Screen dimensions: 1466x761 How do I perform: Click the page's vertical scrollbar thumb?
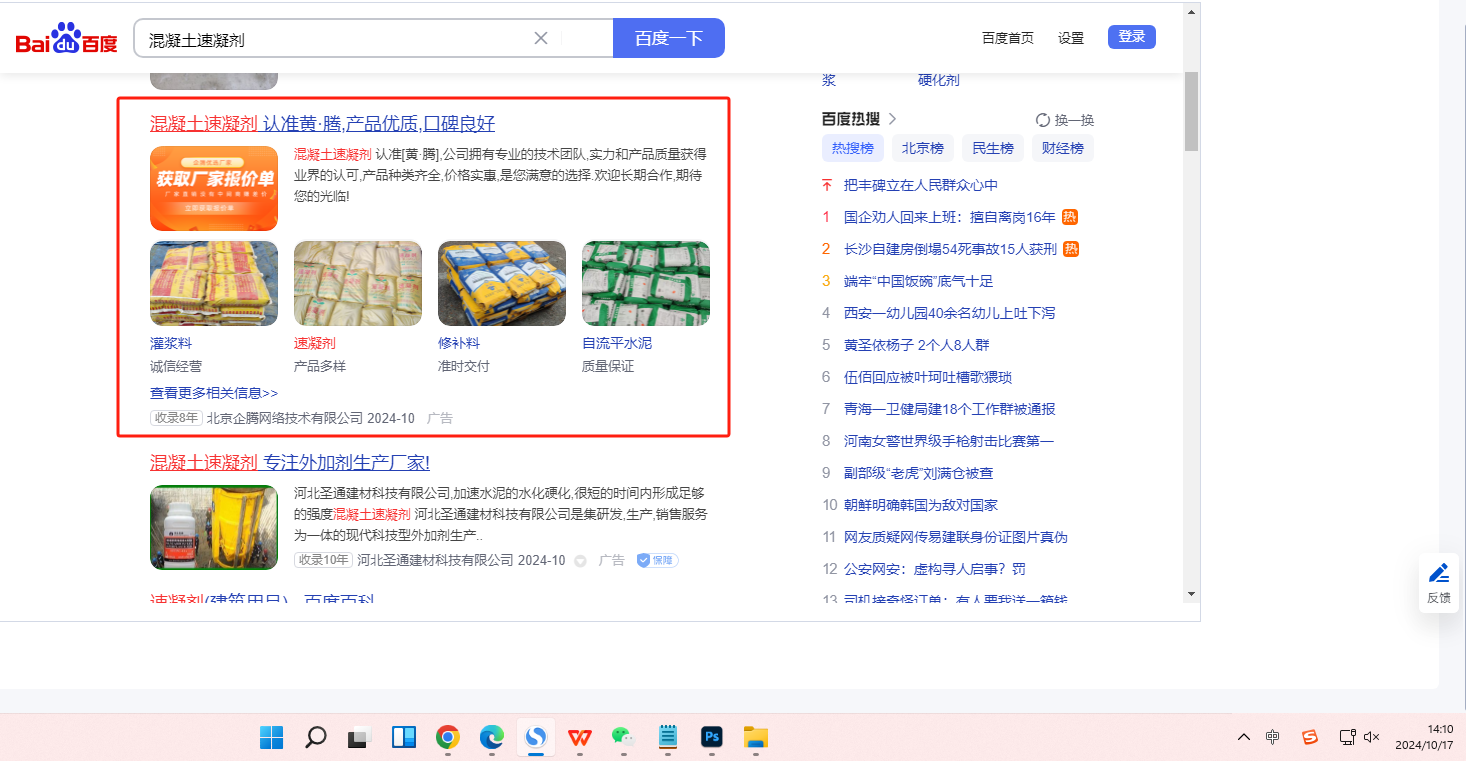(x=1191, y=111)
